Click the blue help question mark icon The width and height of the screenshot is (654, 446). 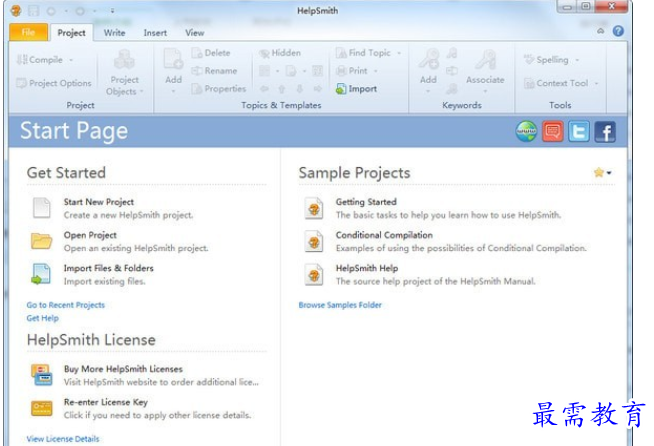(618, 31)
